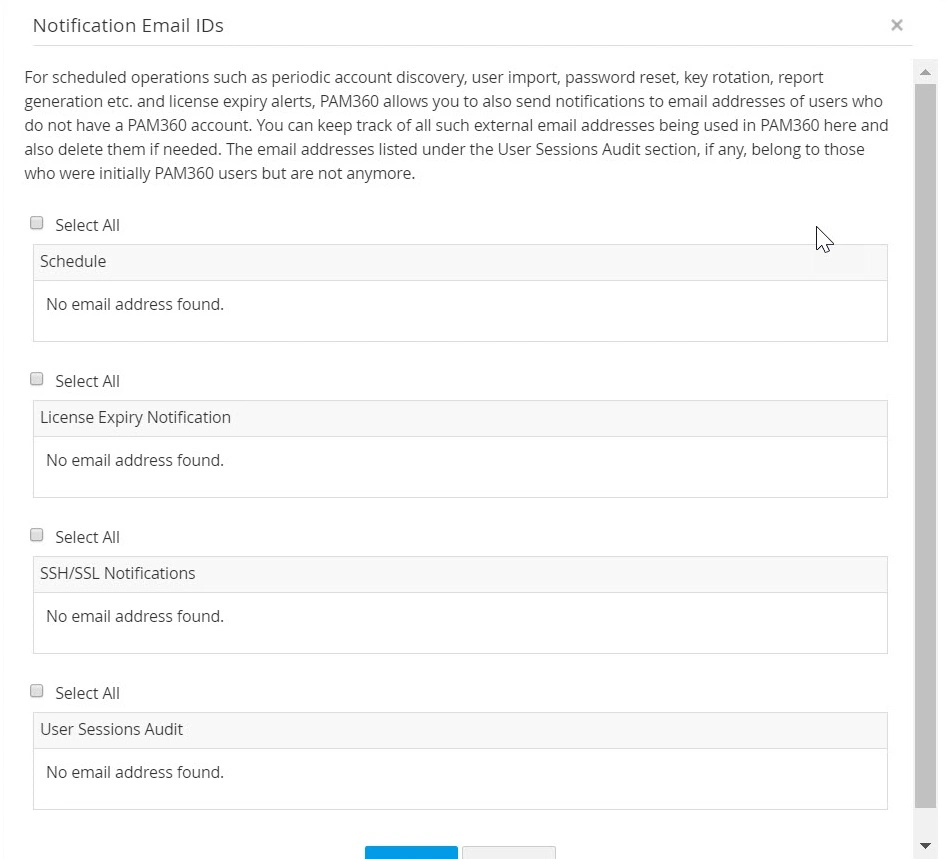Click the Select All label beside Schedule checkbox
Image resolution: width=947 pixels, height=859 pixels.
tap(87, 224)
